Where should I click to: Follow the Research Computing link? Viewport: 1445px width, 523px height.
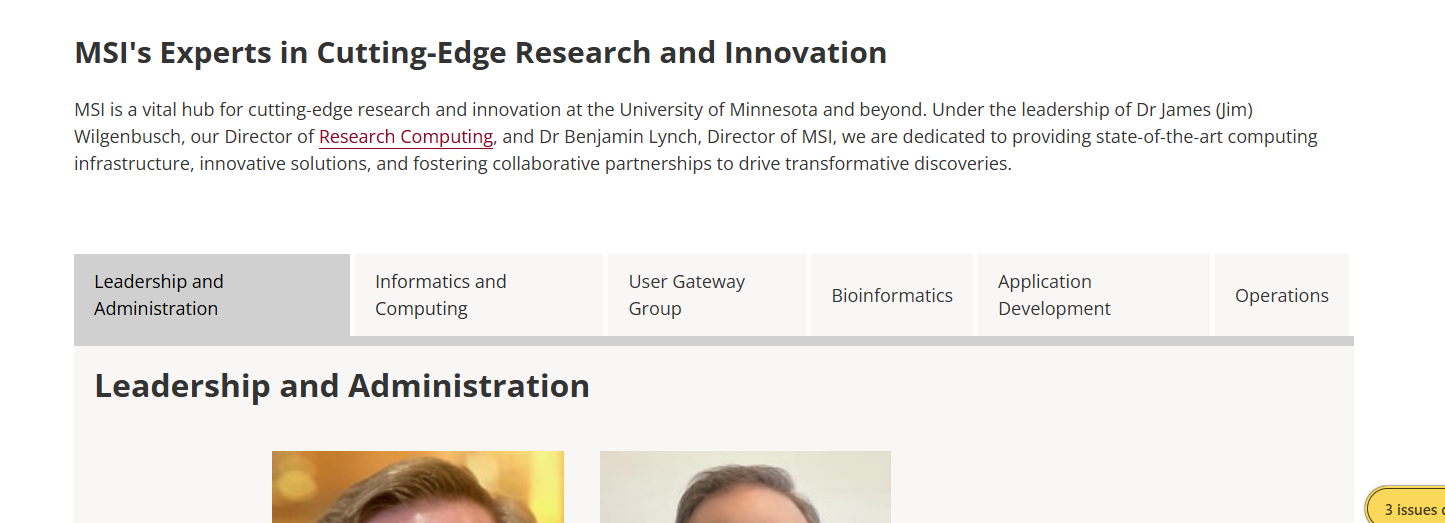405,137
